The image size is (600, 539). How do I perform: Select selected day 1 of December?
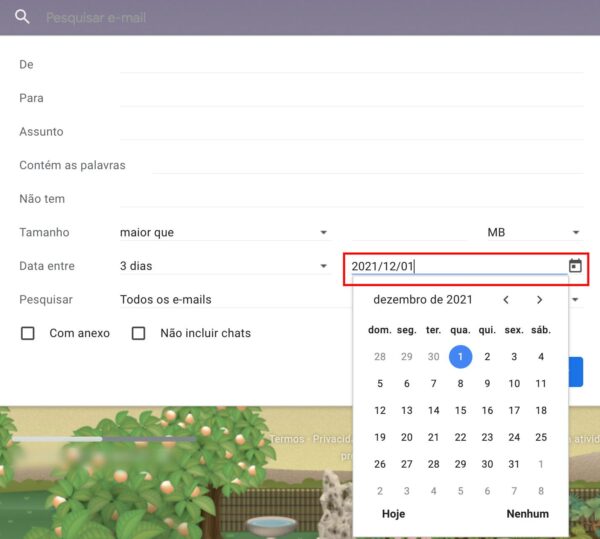[460, 357]
